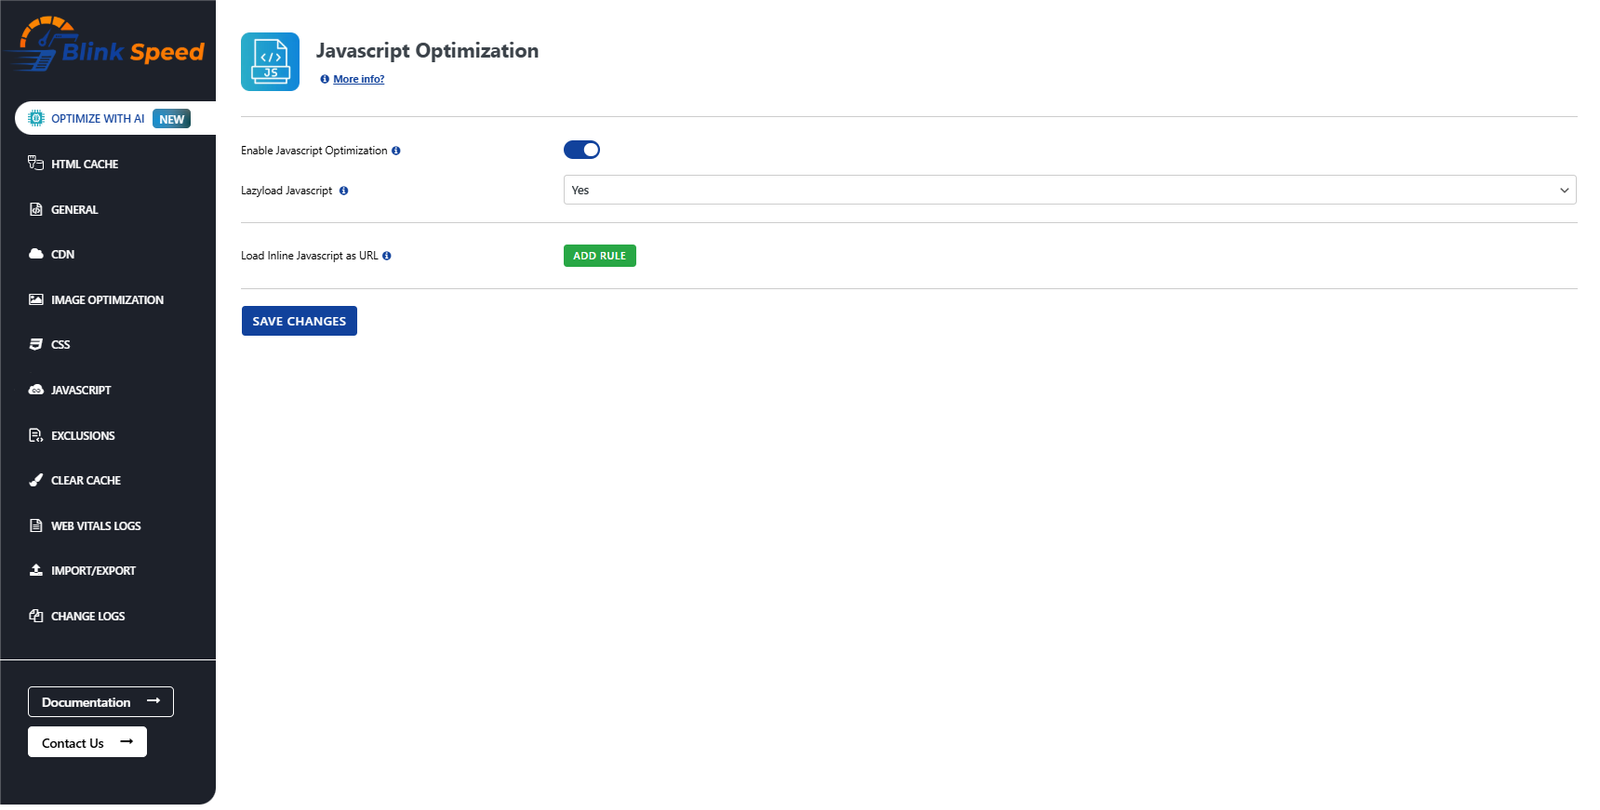Open the CDN menu item

[63, 255]
